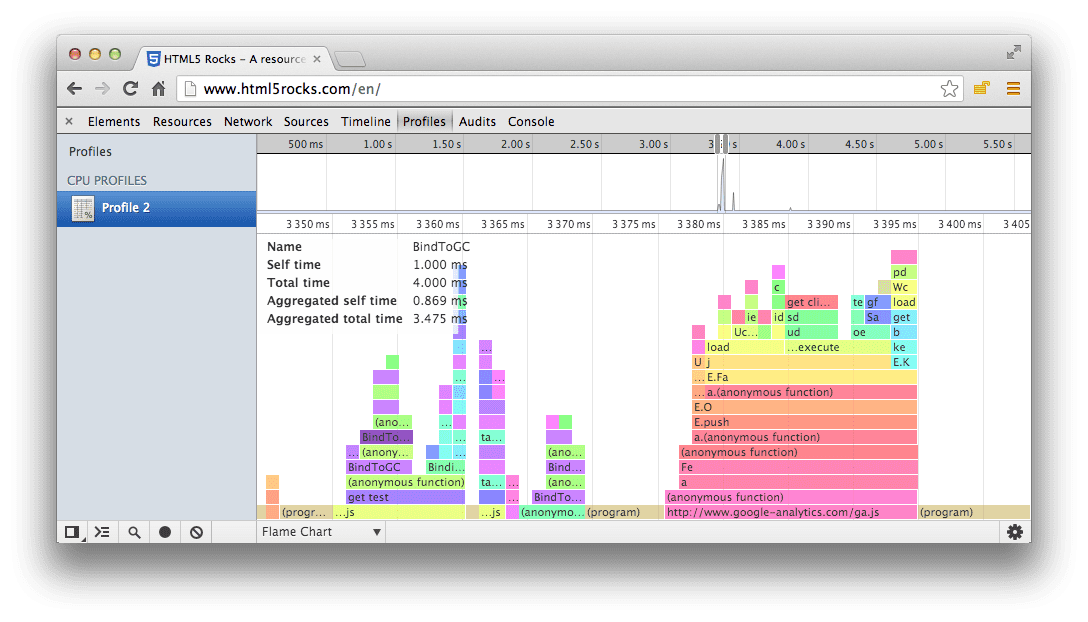Open Chrome hamburger menu
The width and height of the screenshot is (1088, 622).
(1013, 89)
